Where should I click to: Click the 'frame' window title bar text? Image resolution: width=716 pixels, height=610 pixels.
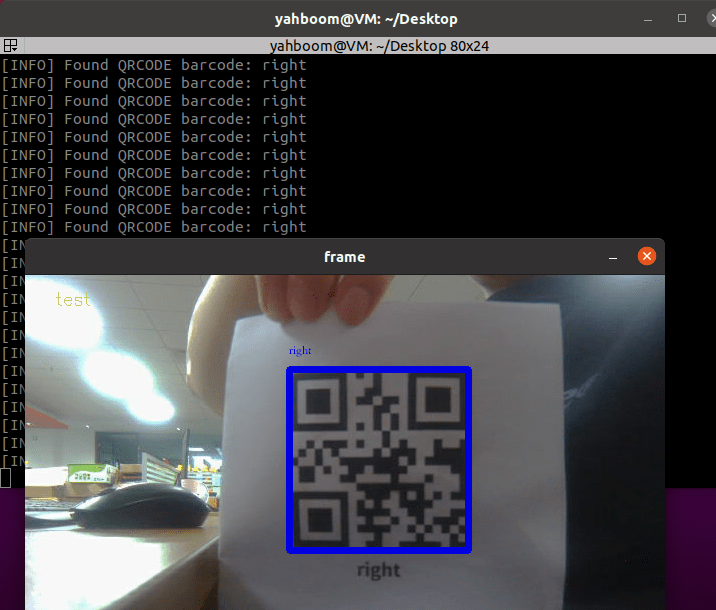point(344,257)
